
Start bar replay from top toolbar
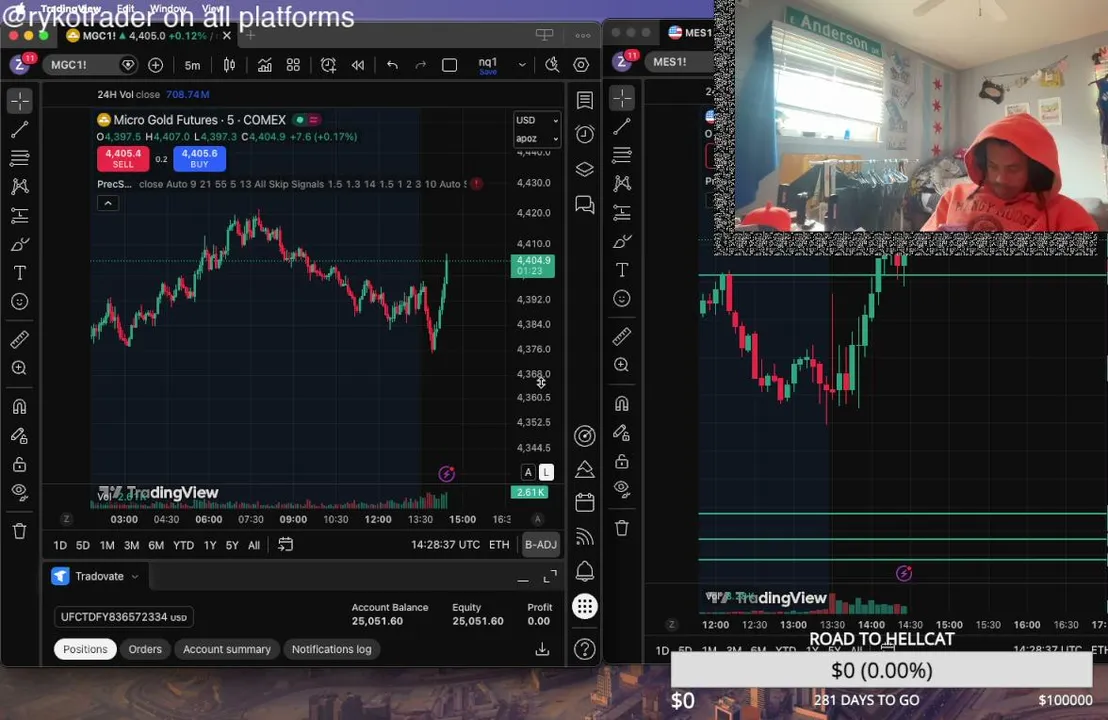(358, 65)
